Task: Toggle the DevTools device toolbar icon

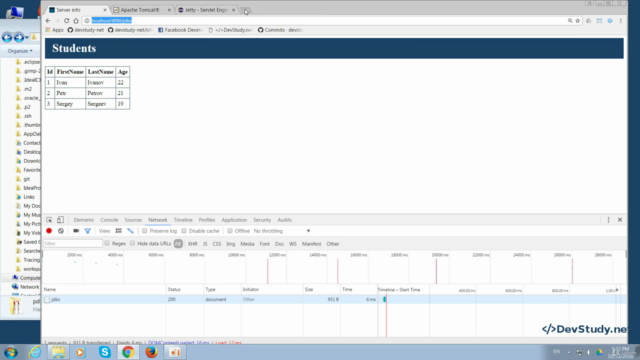Action: (60, 220)
